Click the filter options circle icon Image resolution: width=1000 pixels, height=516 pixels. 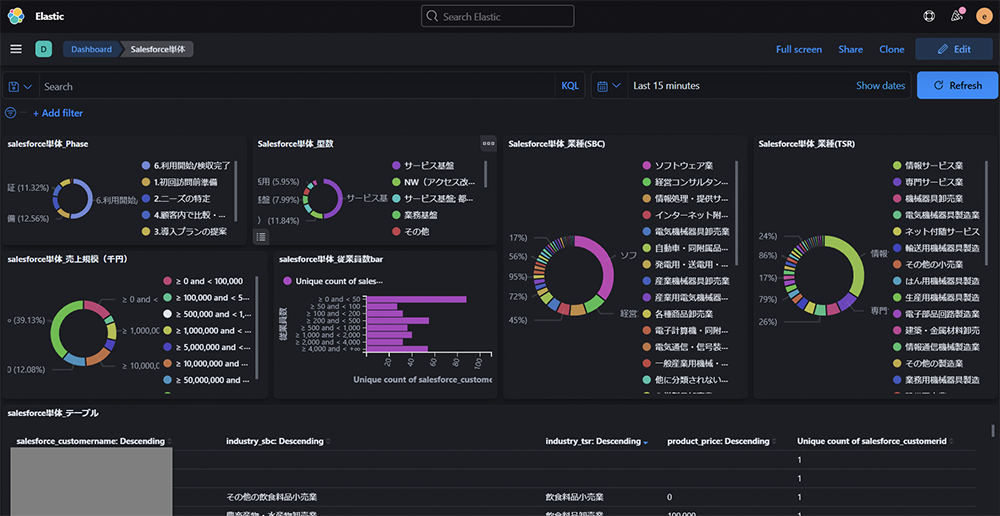point(10,113)
